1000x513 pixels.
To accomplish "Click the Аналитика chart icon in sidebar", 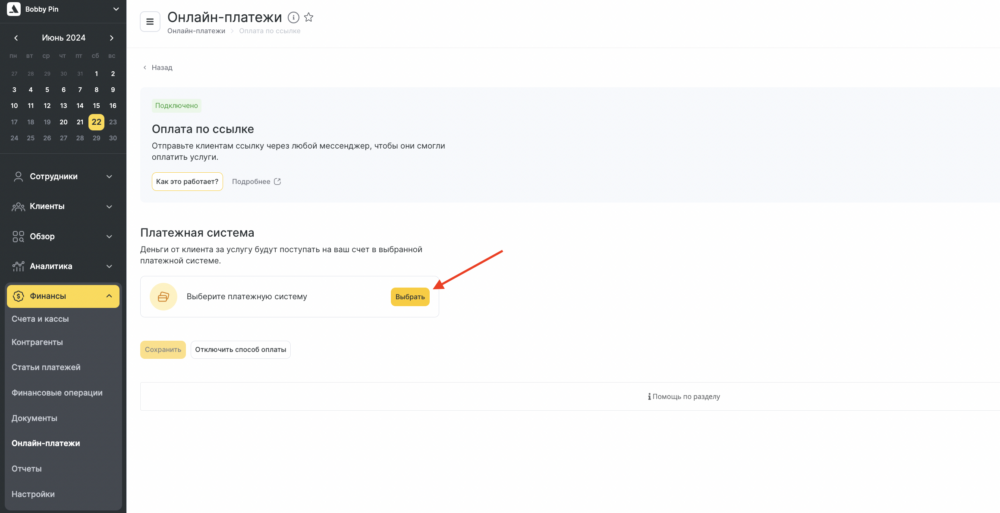I will coord(19,266).
